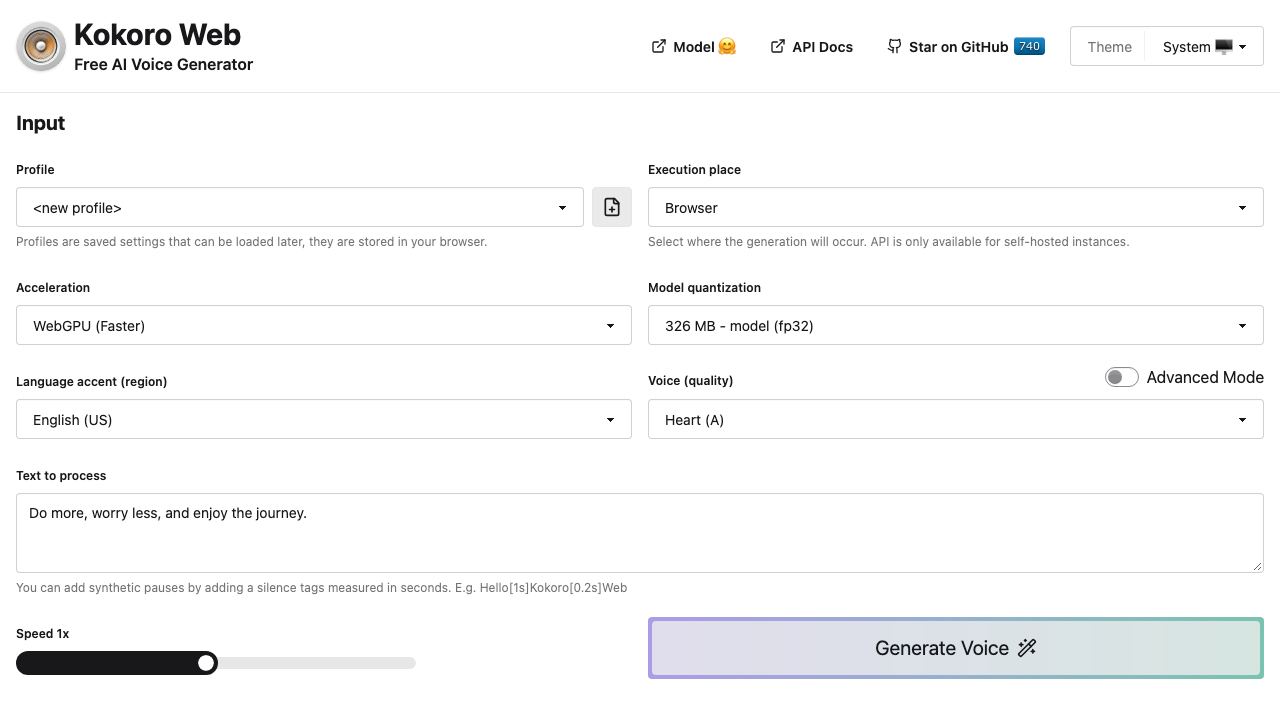This screenshot has width=1280, height=720.
Task: Click the Free AI Voice Generator subtitle
Action: [x=163, y=64]
